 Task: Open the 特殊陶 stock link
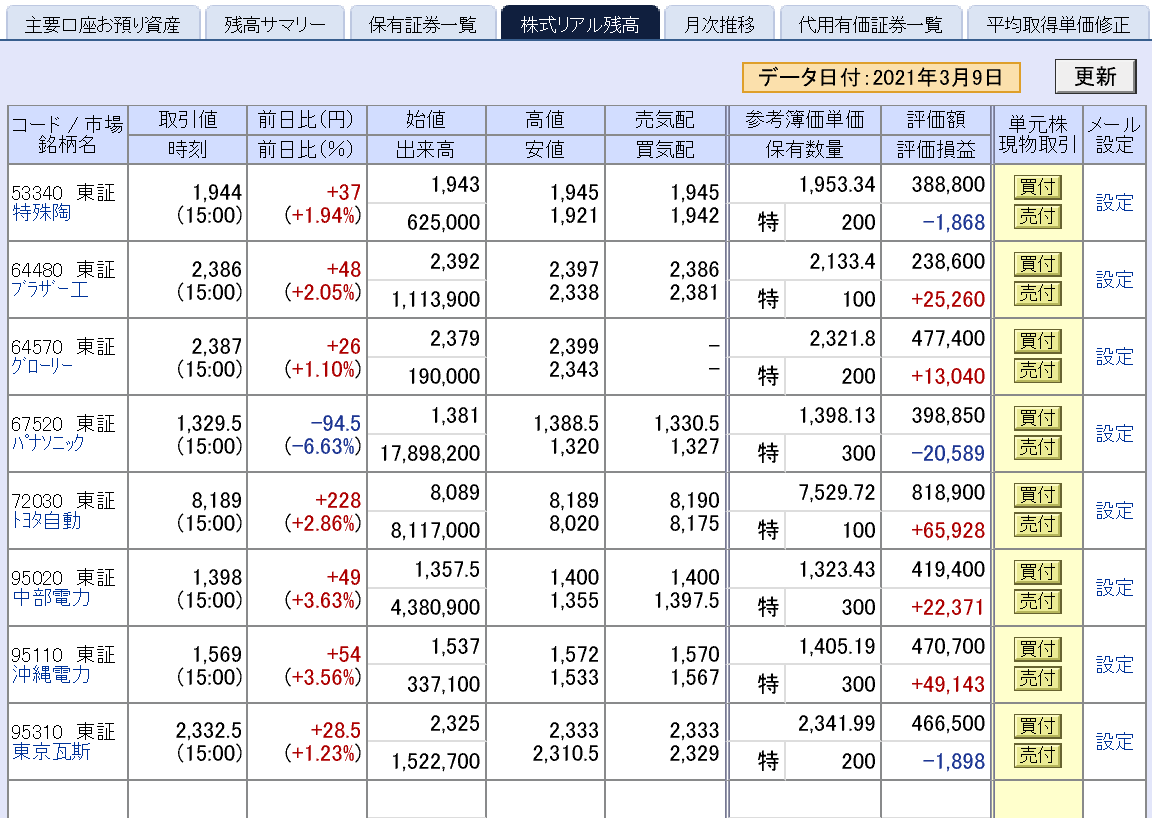pyautogui.click(x=42, y=212)
